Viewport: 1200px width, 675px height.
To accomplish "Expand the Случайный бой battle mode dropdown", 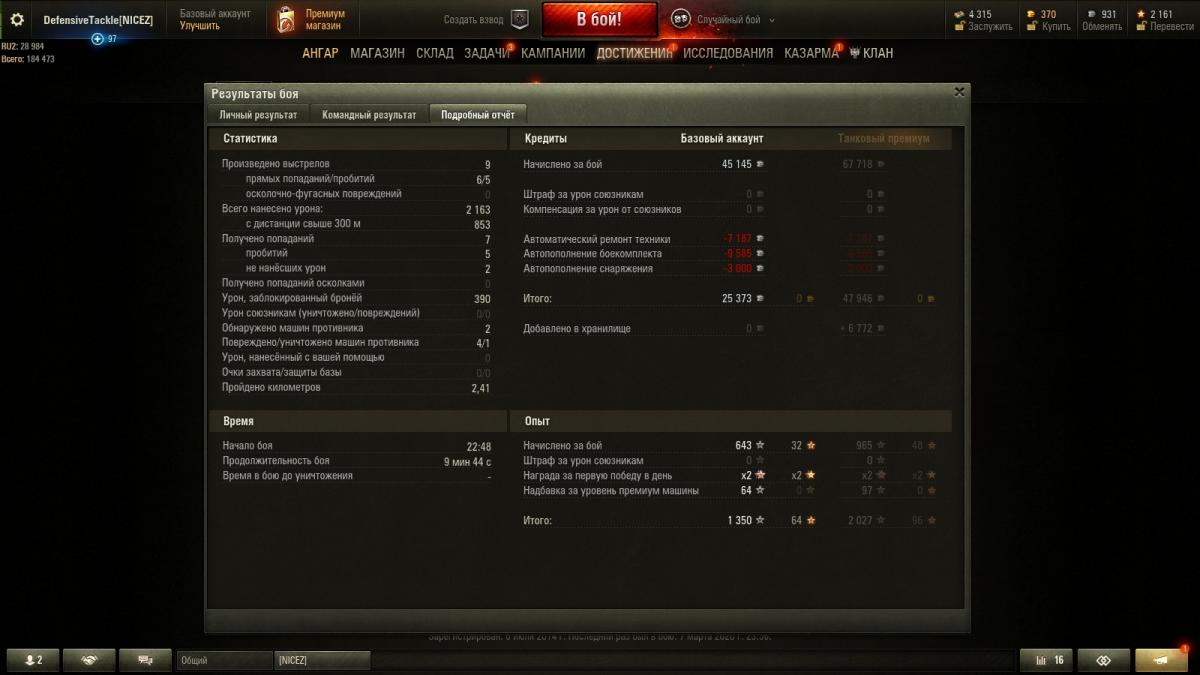I will [x=723, y=19].
